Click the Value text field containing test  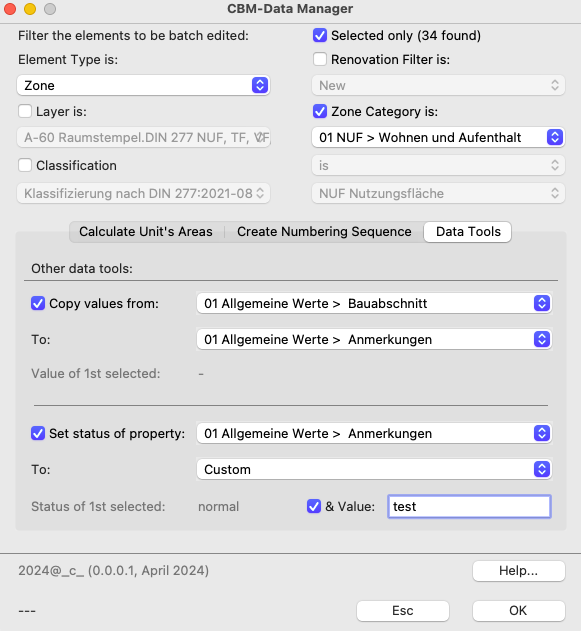[x=469, y=506]
